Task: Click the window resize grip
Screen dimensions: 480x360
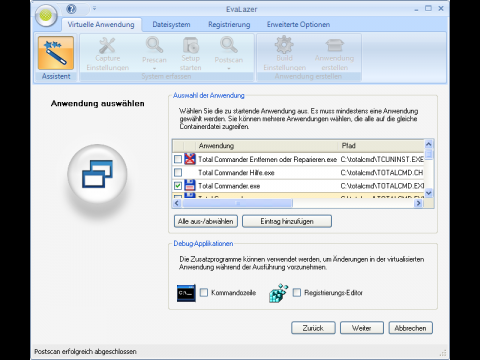Action: tap(443, 353)
